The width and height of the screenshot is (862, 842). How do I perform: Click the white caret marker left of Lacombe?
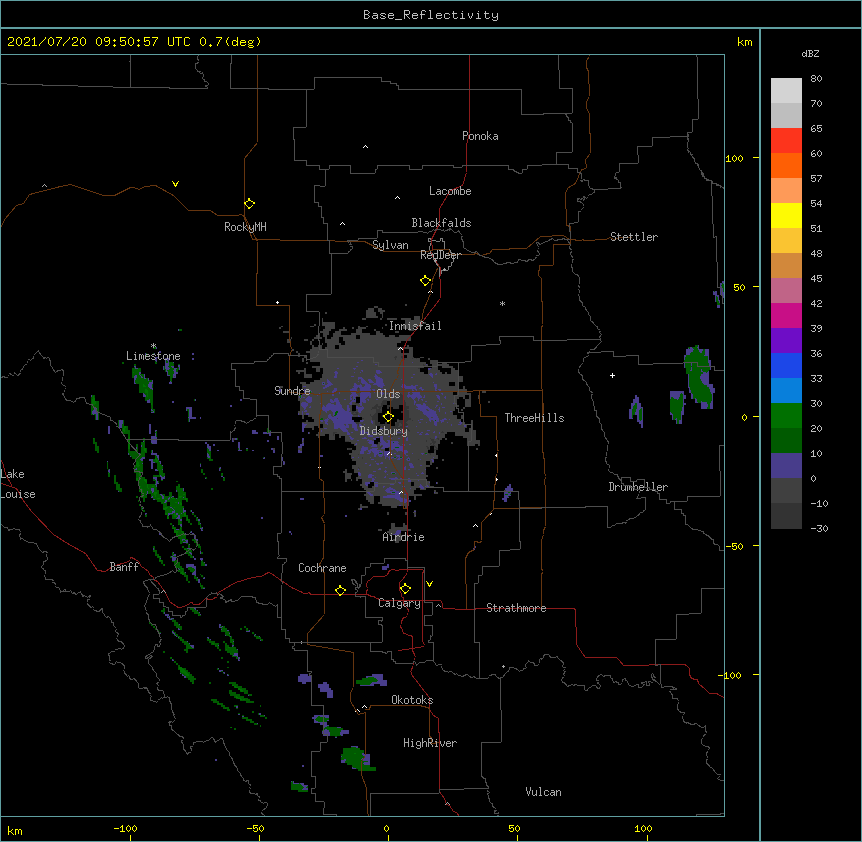click(x=397, y=198)
